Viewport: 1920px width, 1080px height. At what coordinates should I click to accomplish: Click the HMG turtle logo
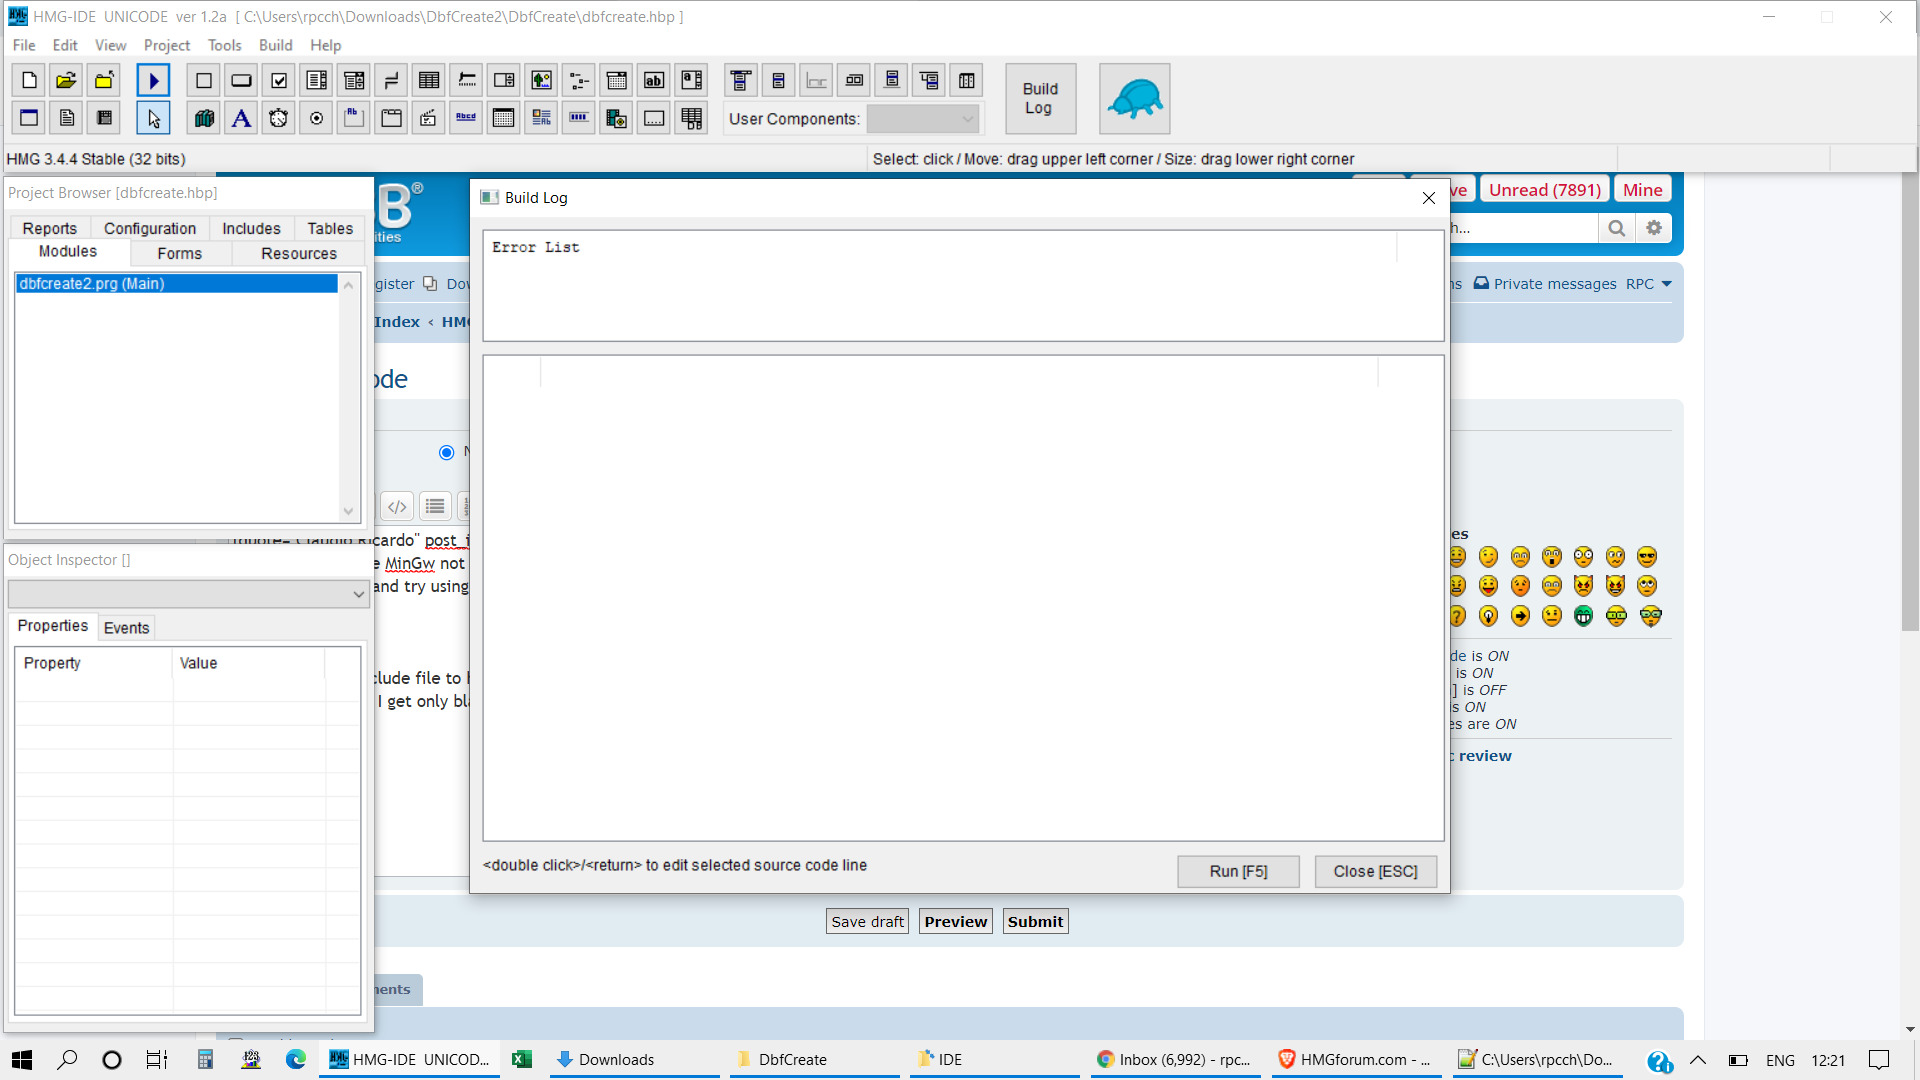tap(1134, 98)
